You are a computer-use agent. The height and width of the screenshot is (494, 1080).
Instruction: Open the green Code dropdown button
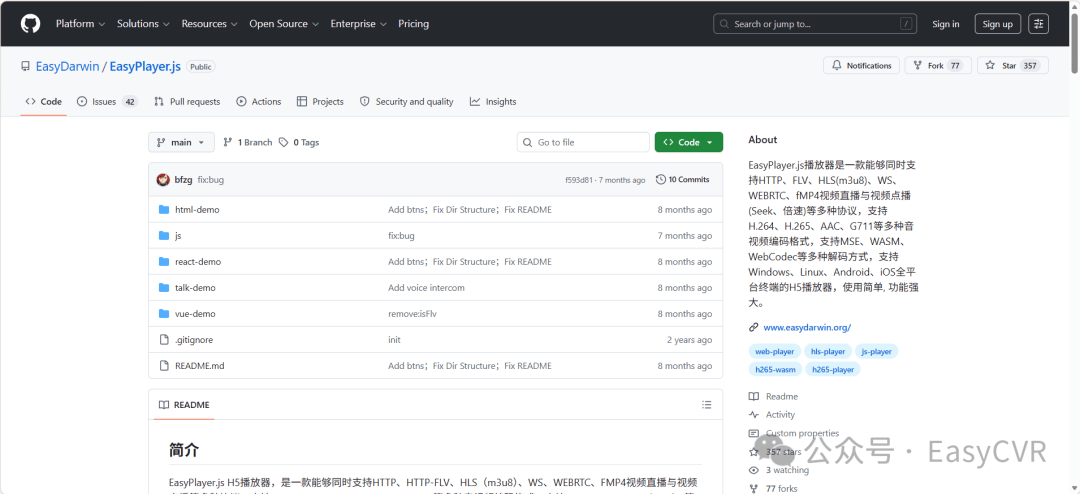(x=689, y=143)
